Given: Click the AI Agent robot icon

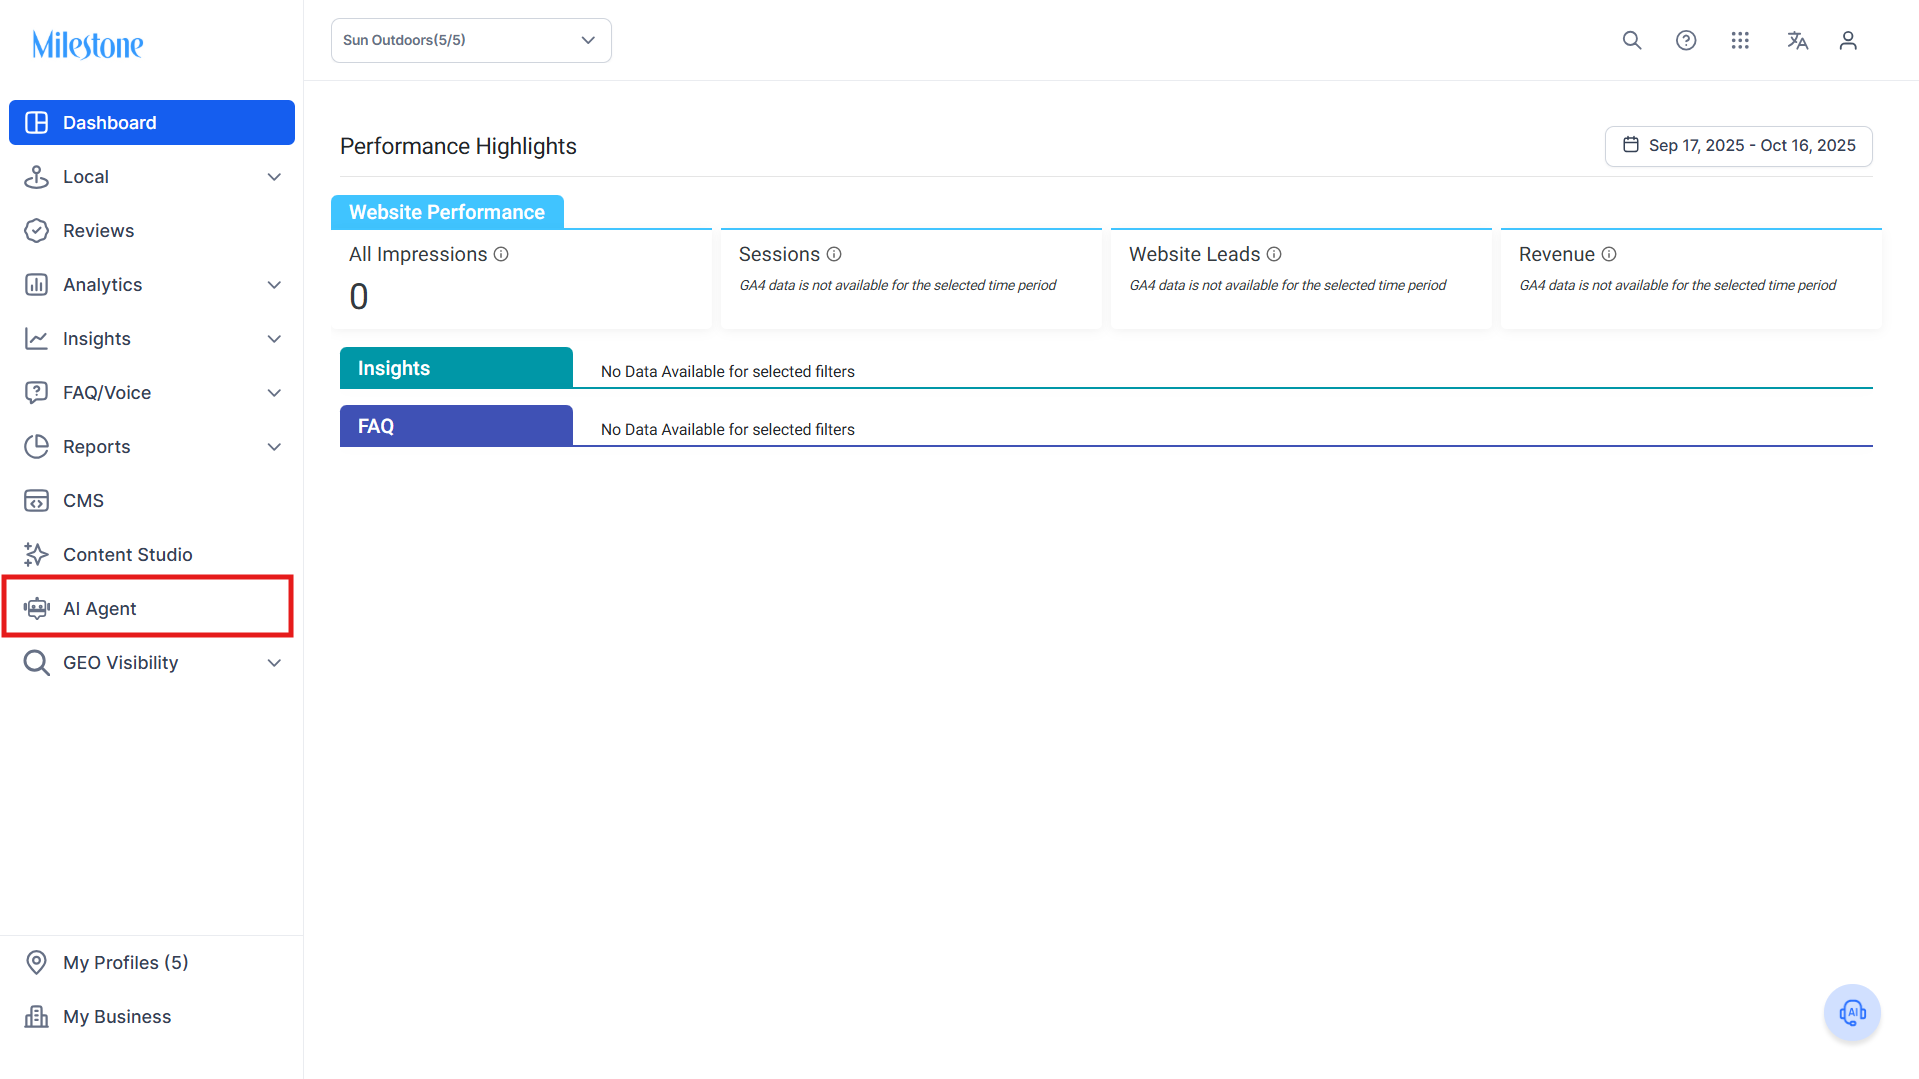Looking at the screenshot, I should click(x=37, y=609).
